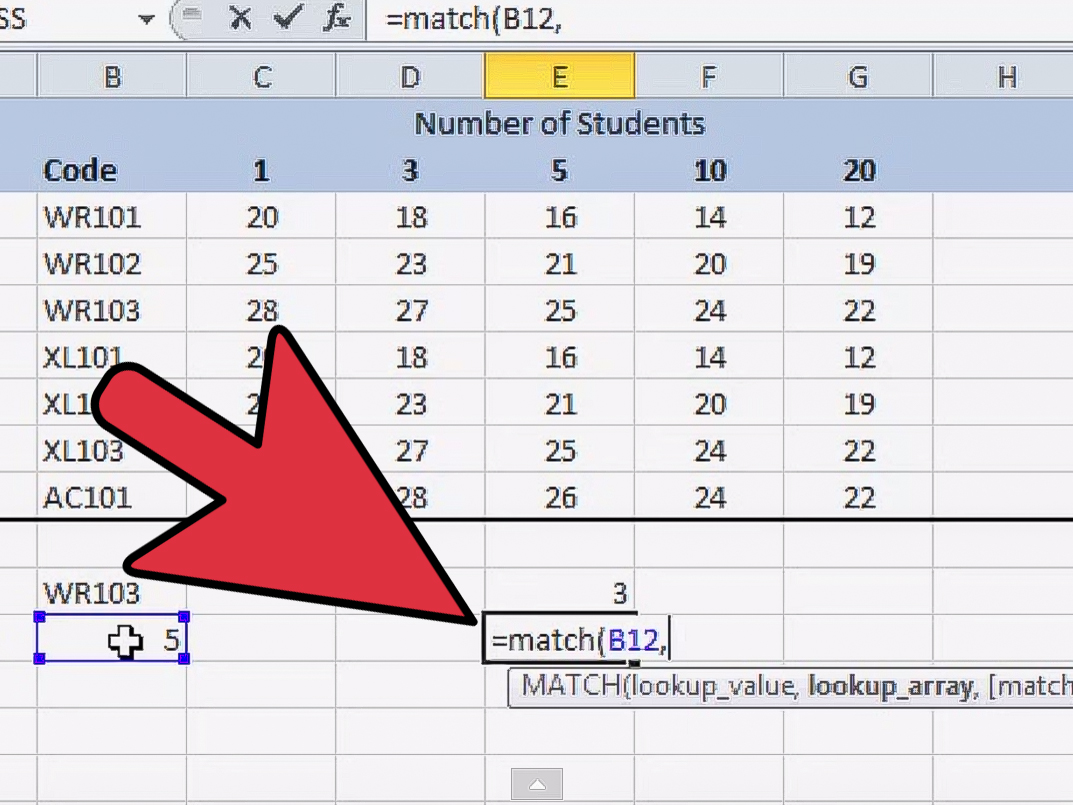Select the AC101 code cell
This screenshot has width=1073, height=805.
point(112,498)
